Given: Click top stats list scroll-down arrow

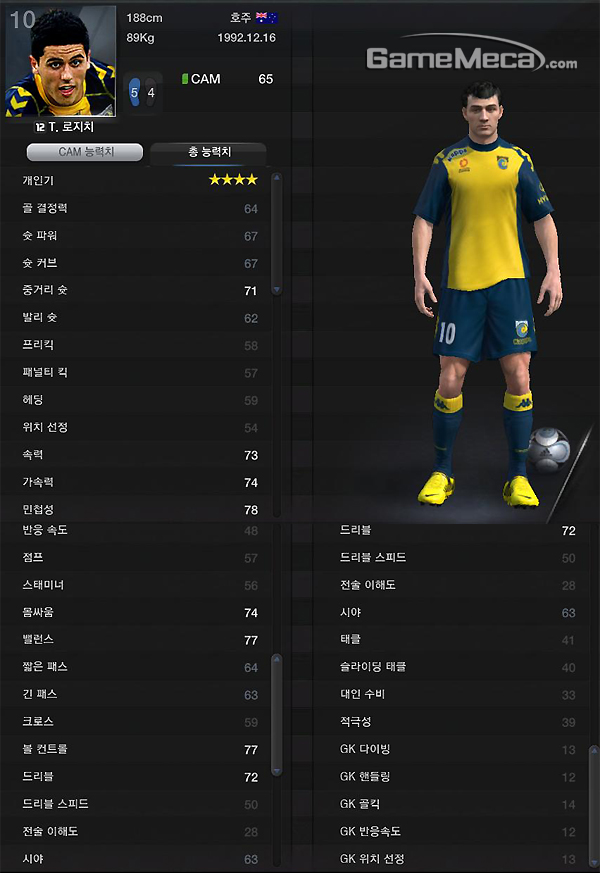Looking at the screenshot, I should [x=276, y=290].
